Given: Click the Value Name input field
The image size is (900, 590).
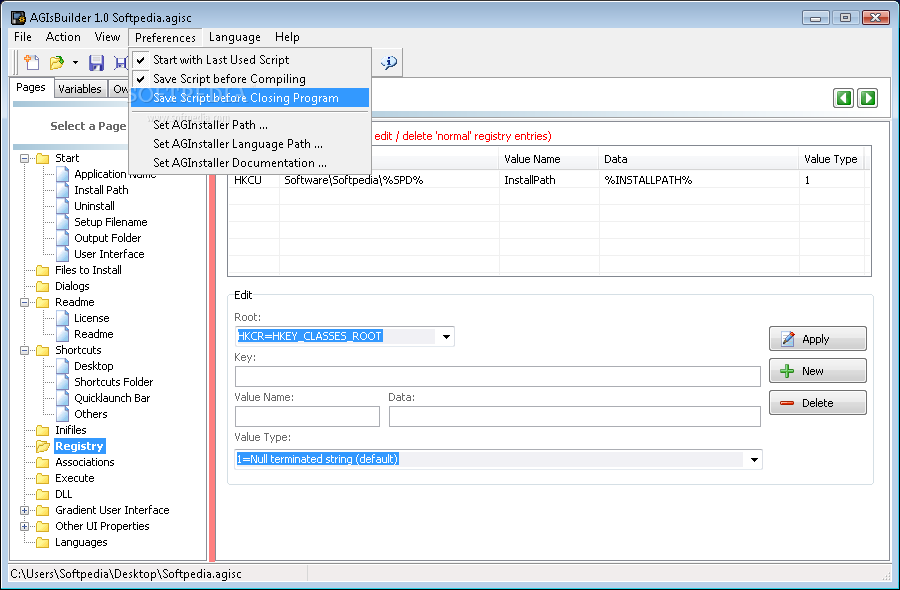Looking at the screenshot, I should tap(307, 417).
